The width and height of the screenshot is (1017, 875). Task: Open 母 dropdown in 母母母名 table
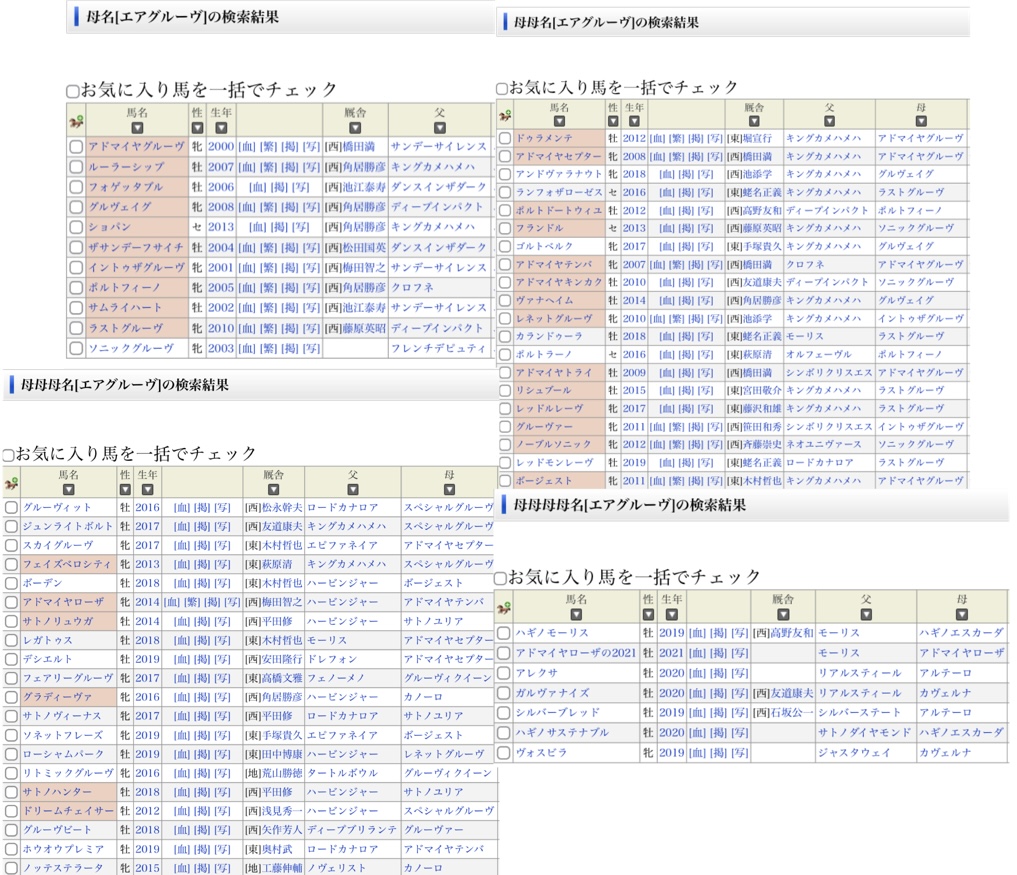(x=449, y=490)
